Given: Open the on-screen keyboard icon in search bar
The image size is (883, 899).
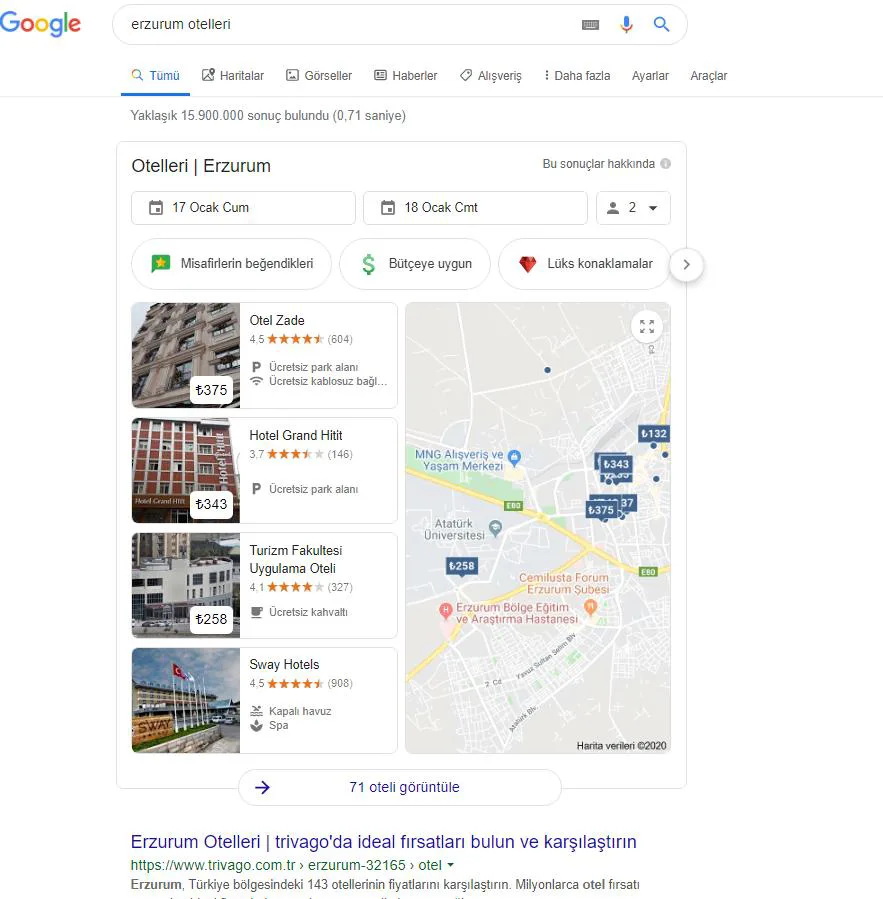Looking at the screenshot, I should coord(590,25).
